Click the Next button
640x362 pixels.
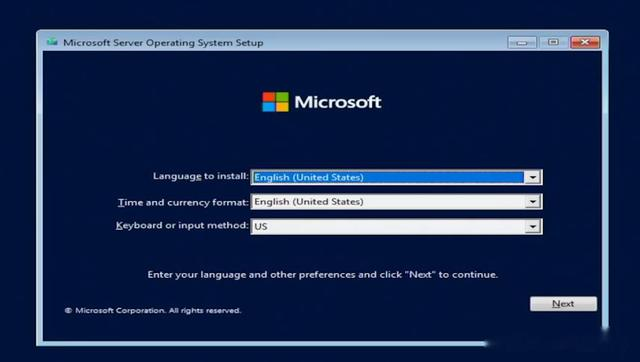click(563, 304)
